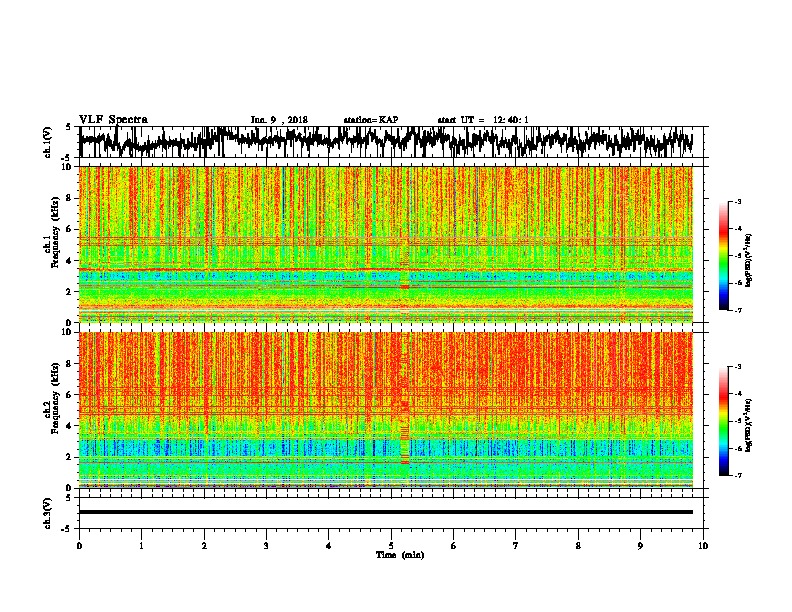The width and height of the screenshot is (792, 612).
Task: Select the ch.1 spectrogram color bar
Action: pos(723,256)
